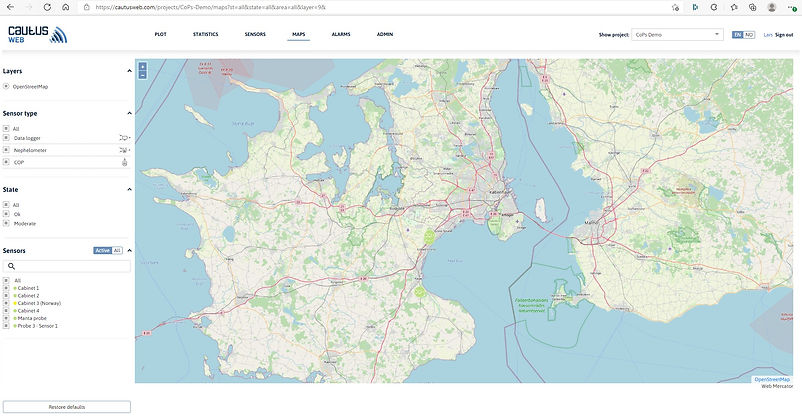802x418 pixels.
Task: Click the browser refresh extension icon
Action: (714, 7)
